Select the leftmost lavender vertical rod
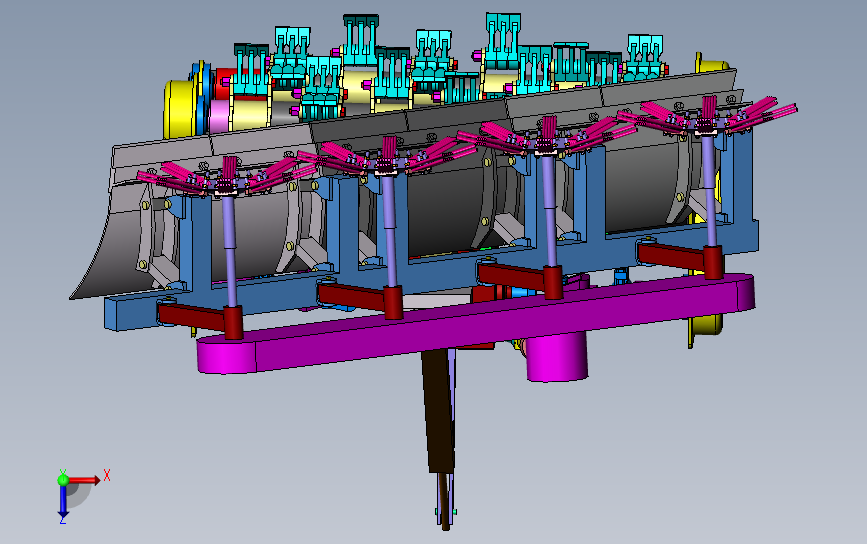This screenshot has height=544, width=867. tap(230, 252)
